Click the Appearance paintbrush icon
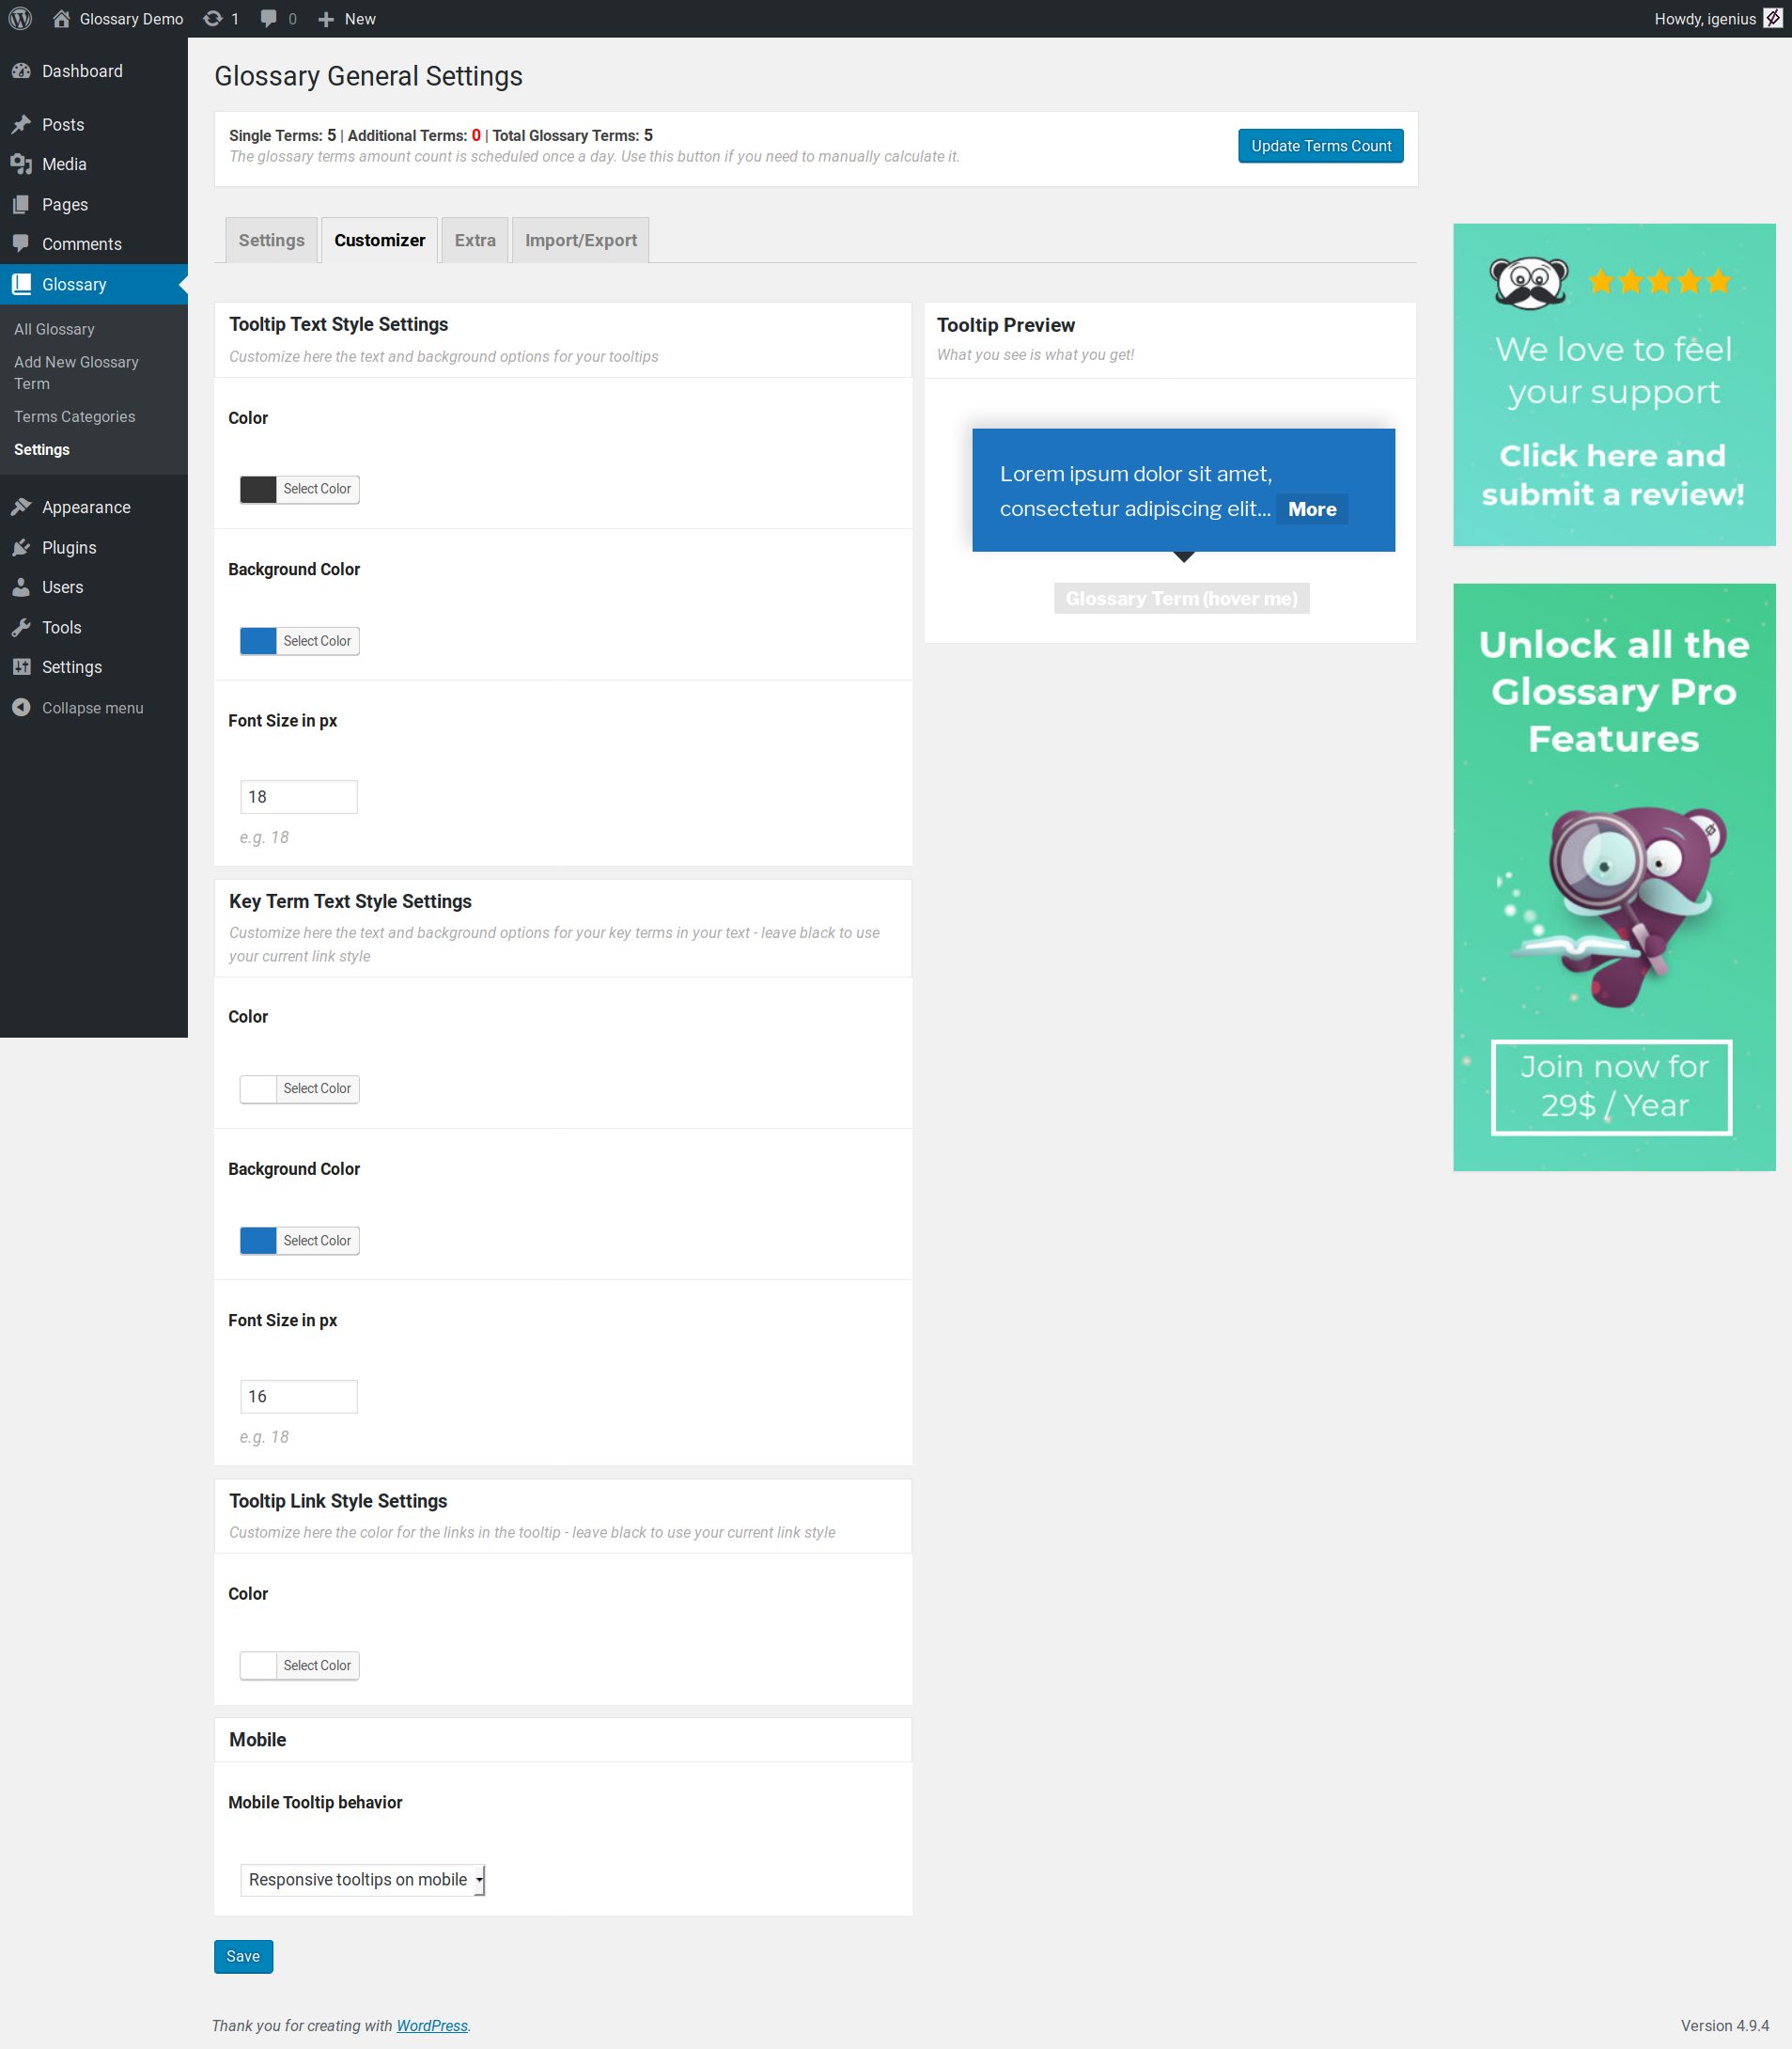 21,507
